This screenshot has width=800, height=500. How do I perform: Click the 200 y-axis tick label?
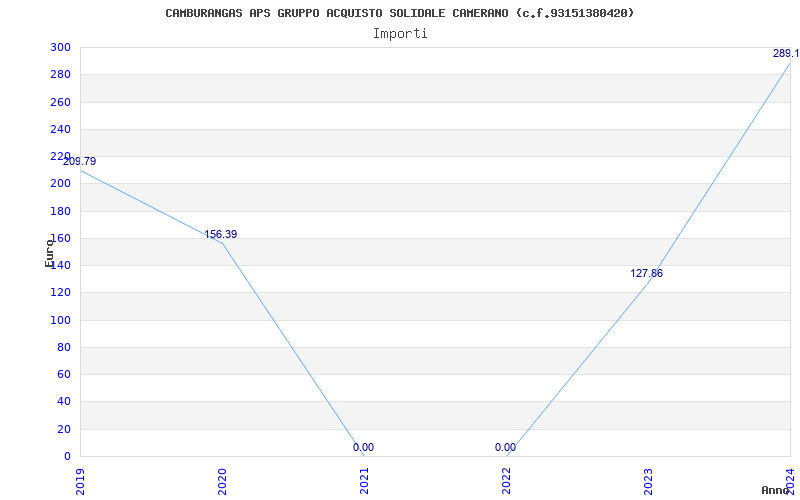pos(60,184)
